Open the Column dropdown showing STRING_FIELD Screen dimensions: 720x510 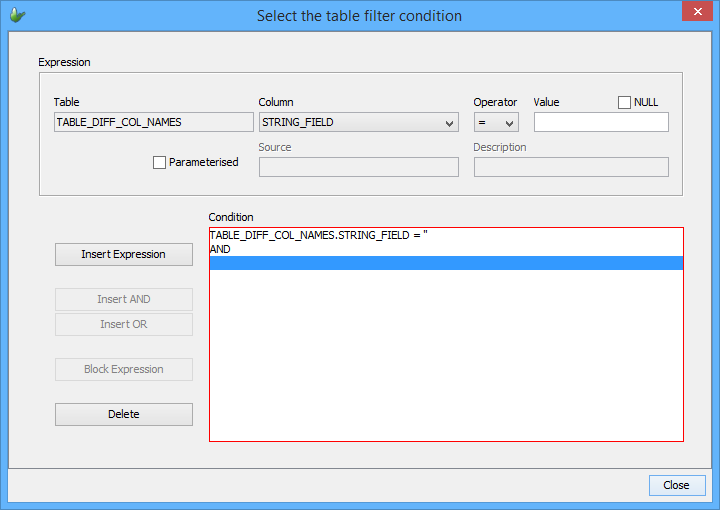point(358,122)
